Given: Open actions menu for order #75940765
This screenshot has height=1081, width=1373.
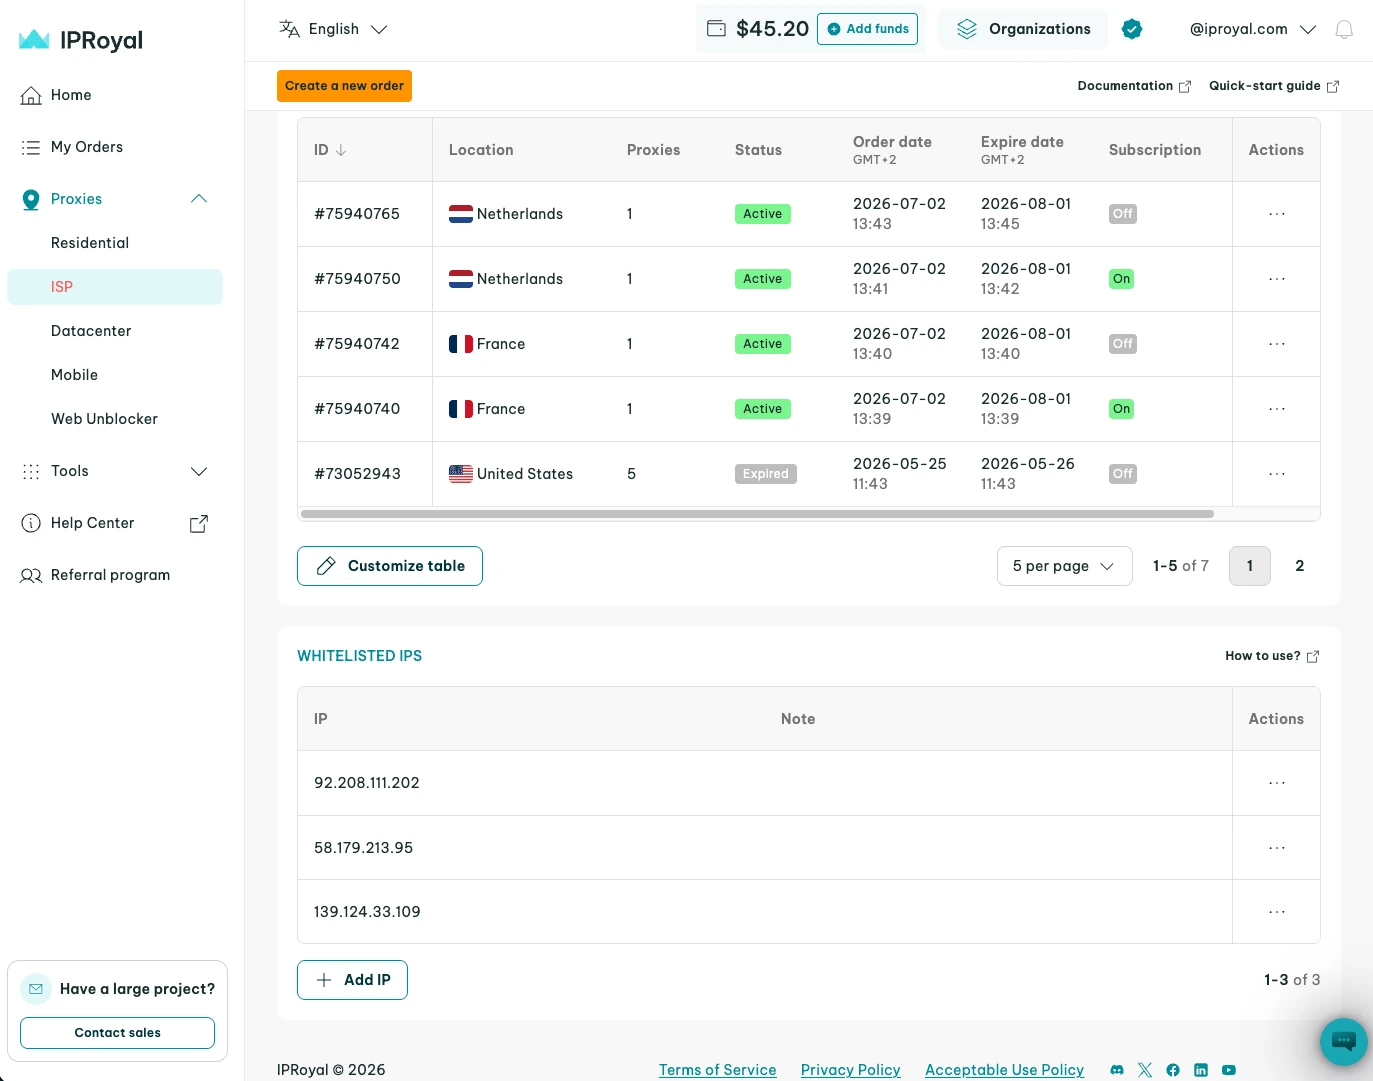Looking at the screenshot, I should pyautogui.click(x=1276, y=214).
